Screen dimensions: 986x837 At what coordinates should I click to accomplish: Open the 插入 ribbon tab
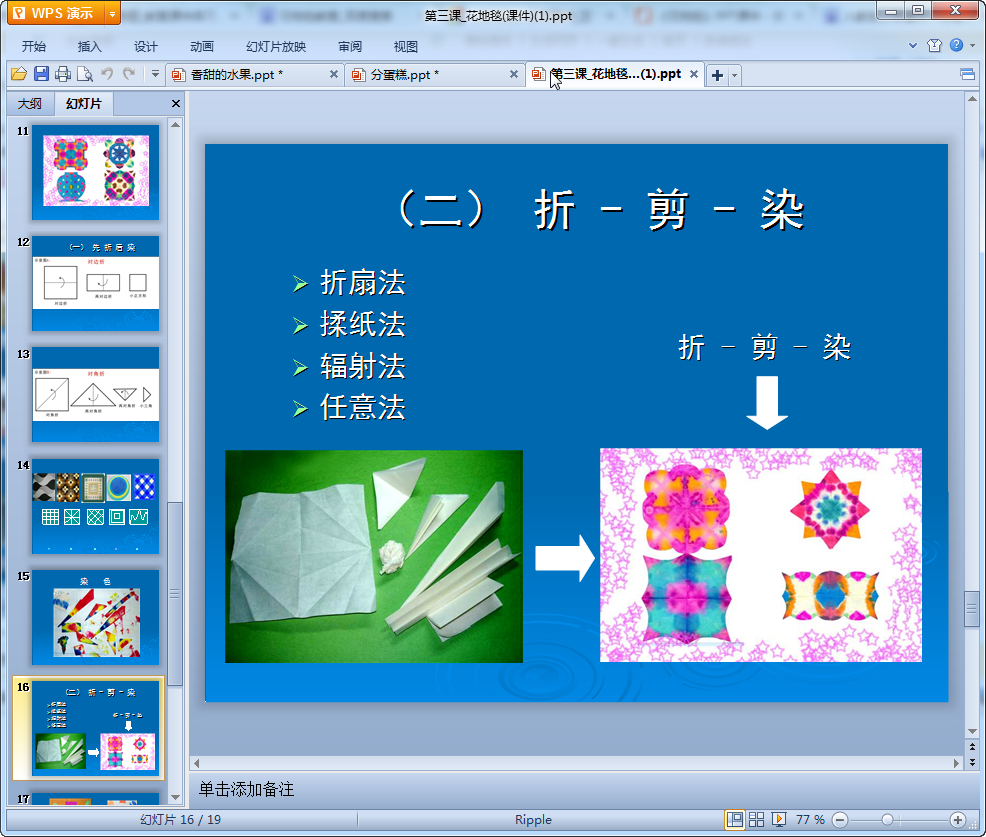(x=89, y=47)
